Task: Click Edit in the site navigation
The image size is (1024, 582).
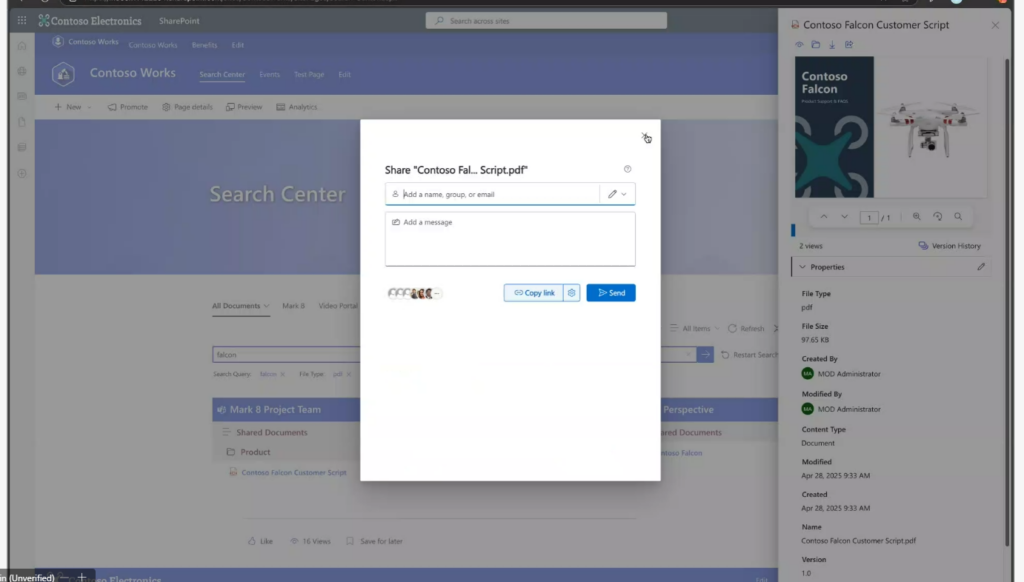Action: (344, 74)
